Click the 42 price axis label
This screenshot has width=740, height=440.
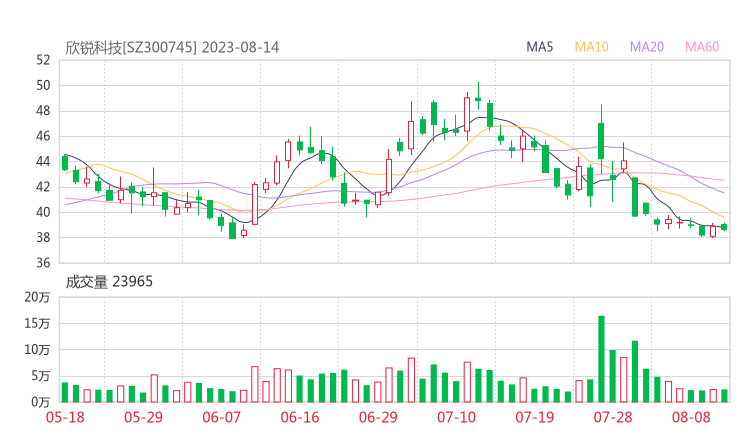pos(43,187)
